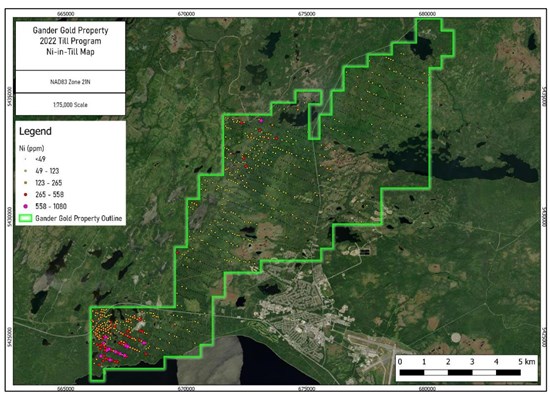
Task: Click the magenta dot legend symbol
Action: [x=25, y=206]
